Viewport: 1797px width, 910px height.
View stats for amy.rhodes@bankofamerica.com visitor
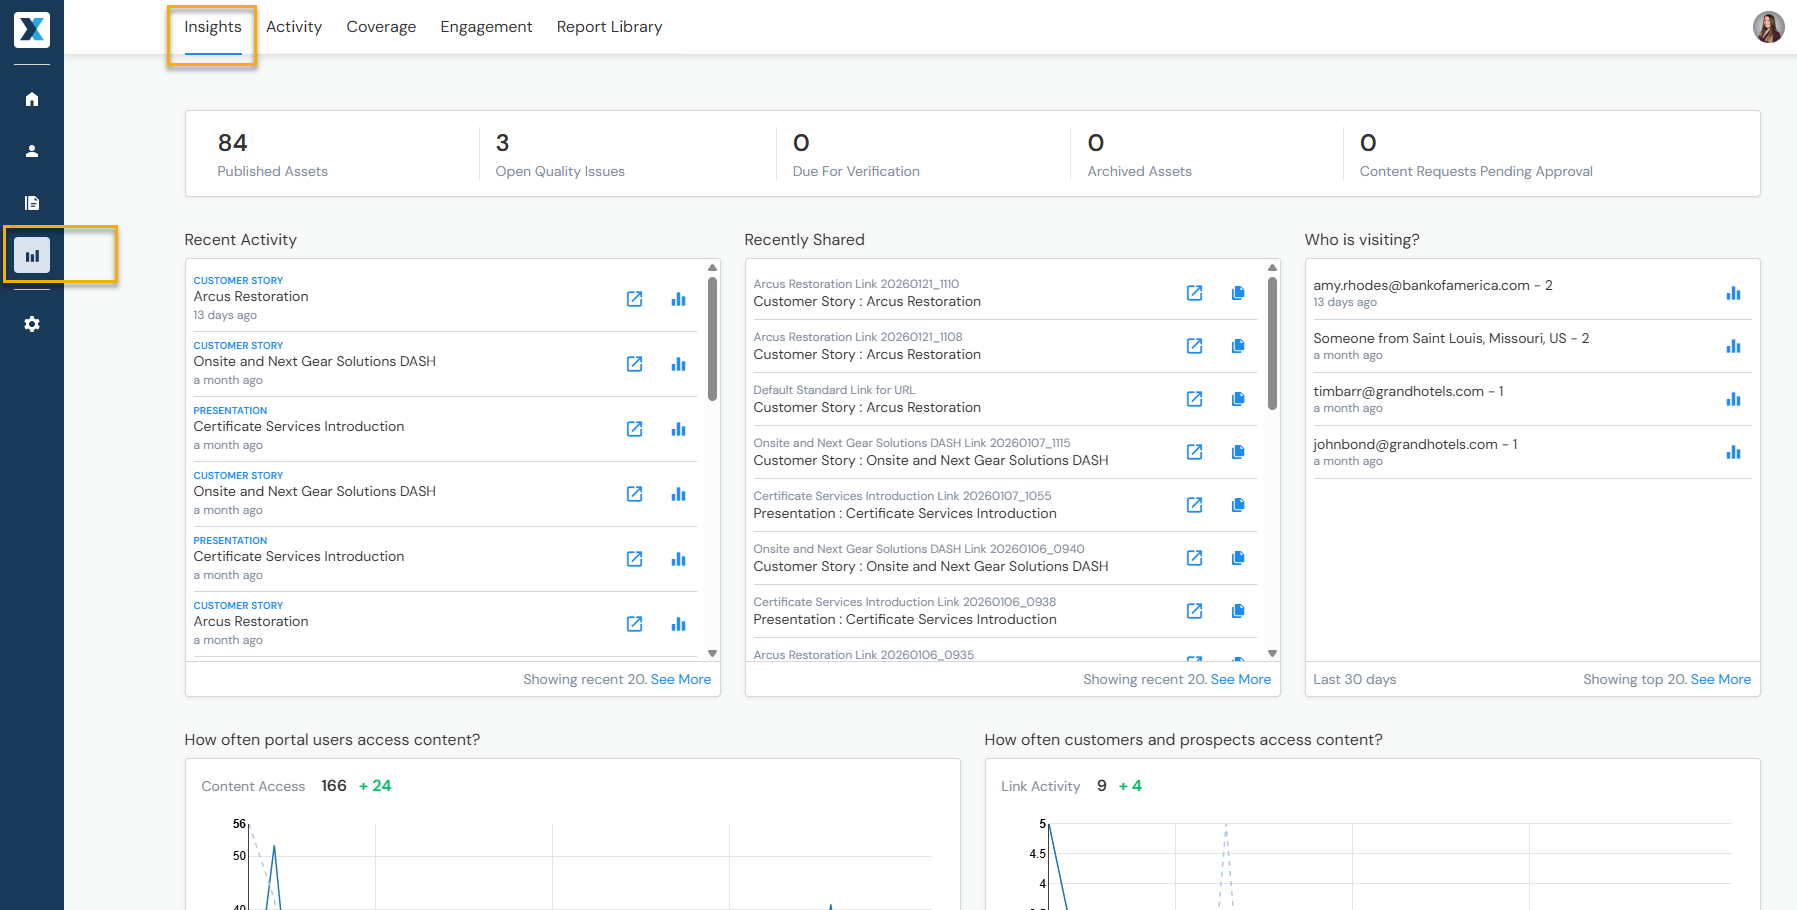(x=1732, y=293)
